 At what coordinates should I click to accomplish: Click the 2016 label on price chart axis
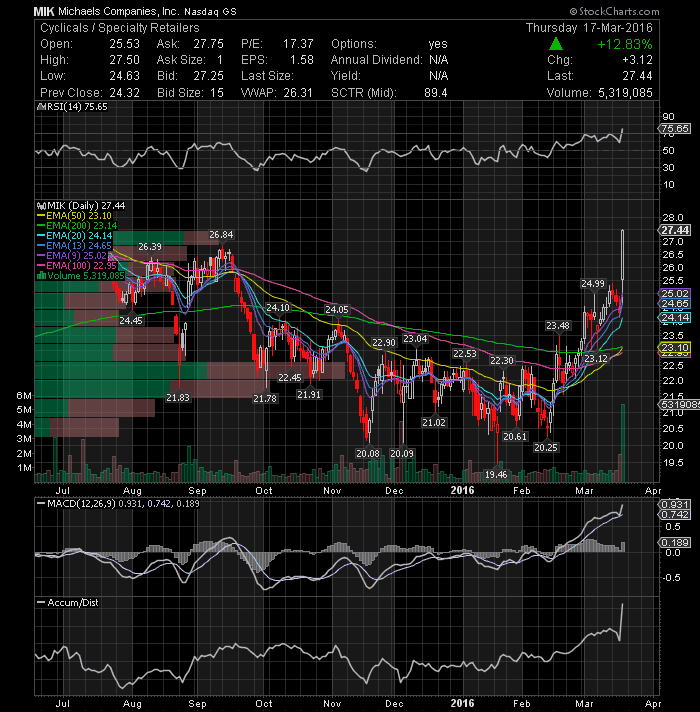[x=462, y=490]
